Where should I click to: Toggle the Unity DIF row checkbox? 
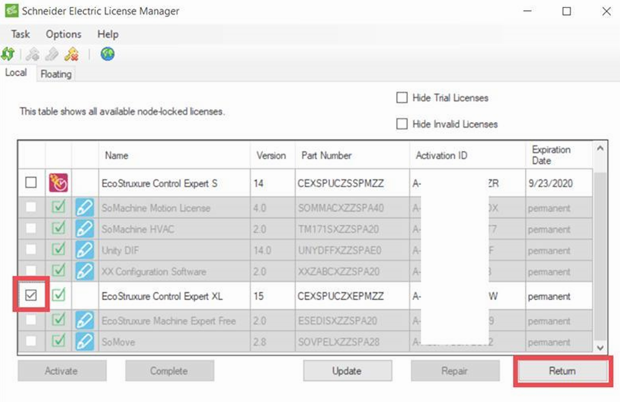[31, 250]
